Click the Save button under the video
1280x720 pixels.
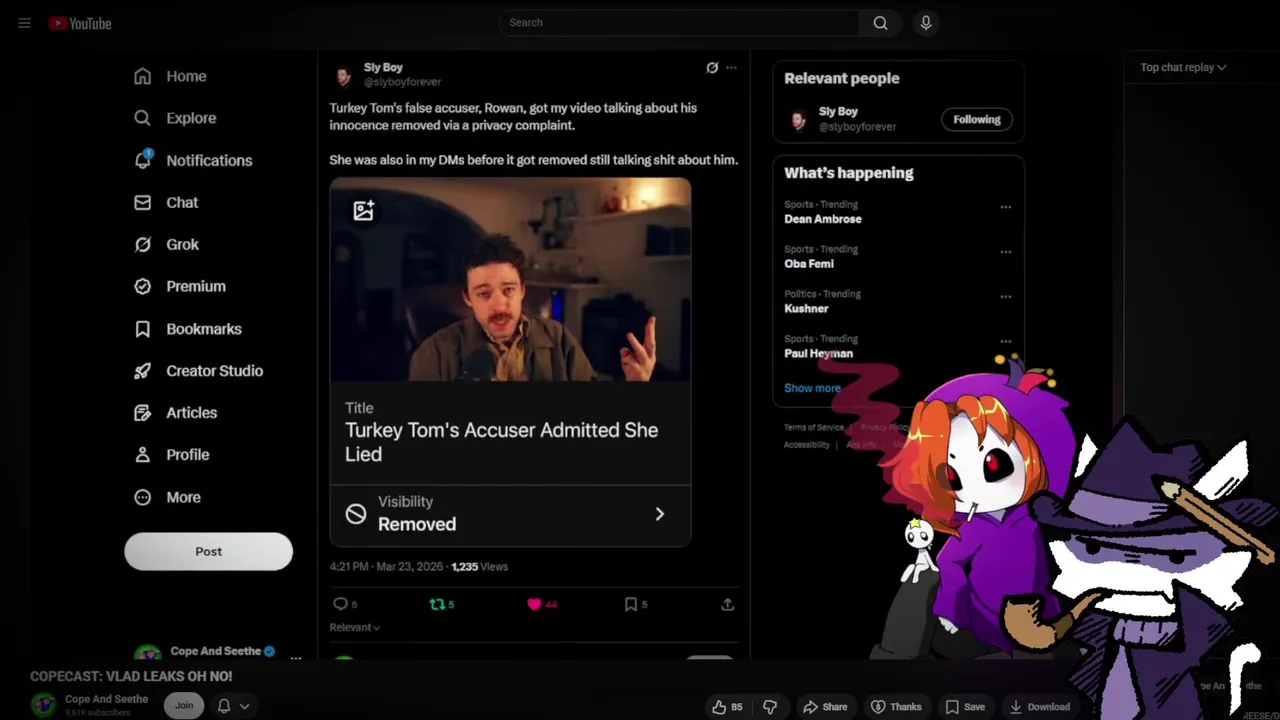965,707
